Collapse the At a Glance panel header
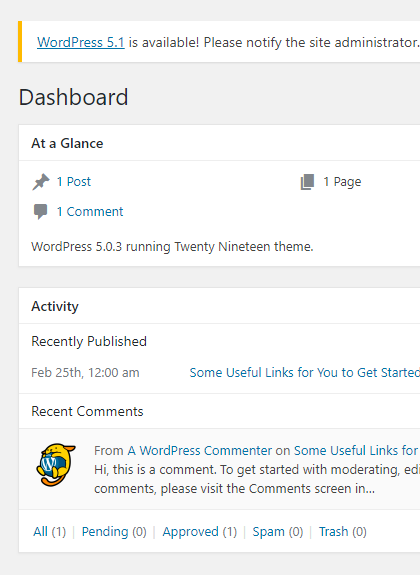420x575 pixels. [219, 143]
